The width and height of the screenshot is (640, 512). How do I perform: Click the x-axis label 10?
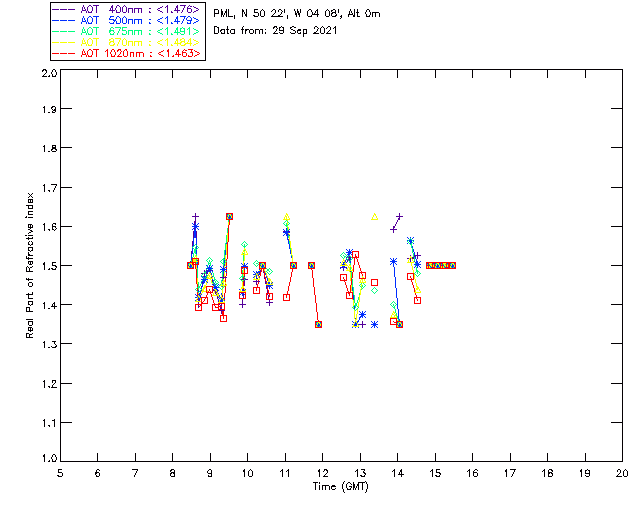click(x=247, y=473)
